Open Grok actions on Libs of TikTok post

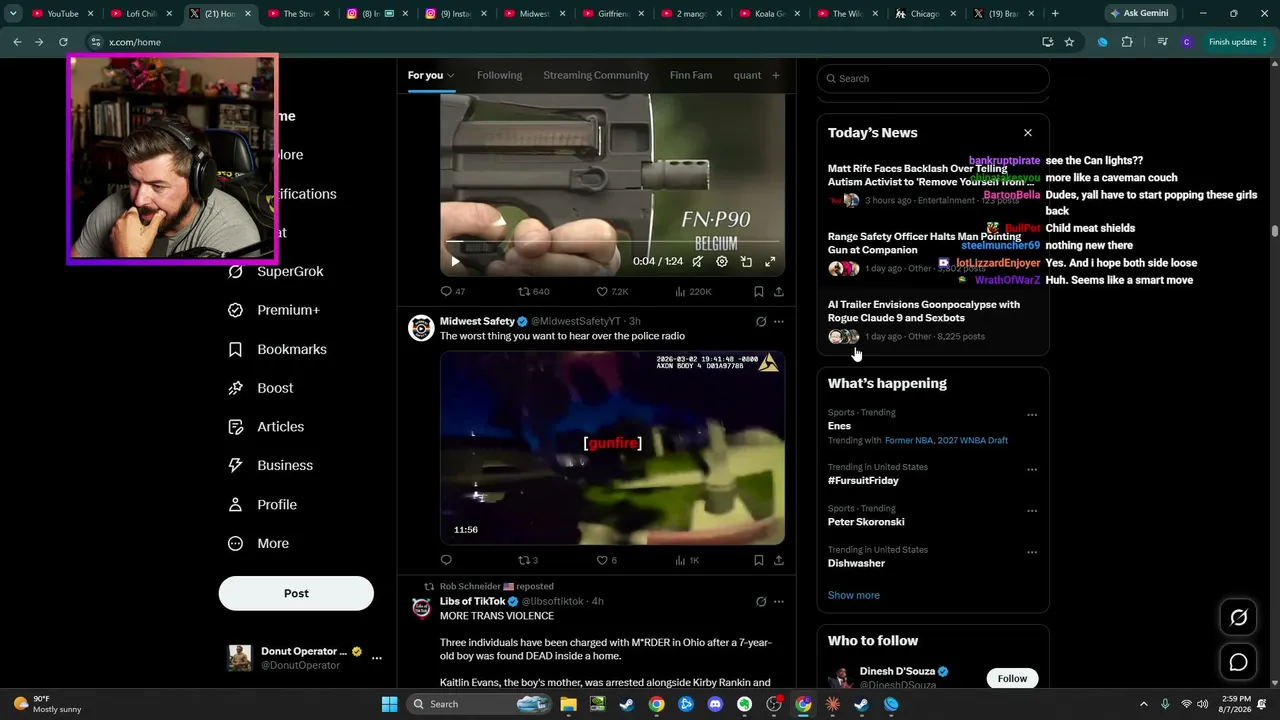point(761,602)
